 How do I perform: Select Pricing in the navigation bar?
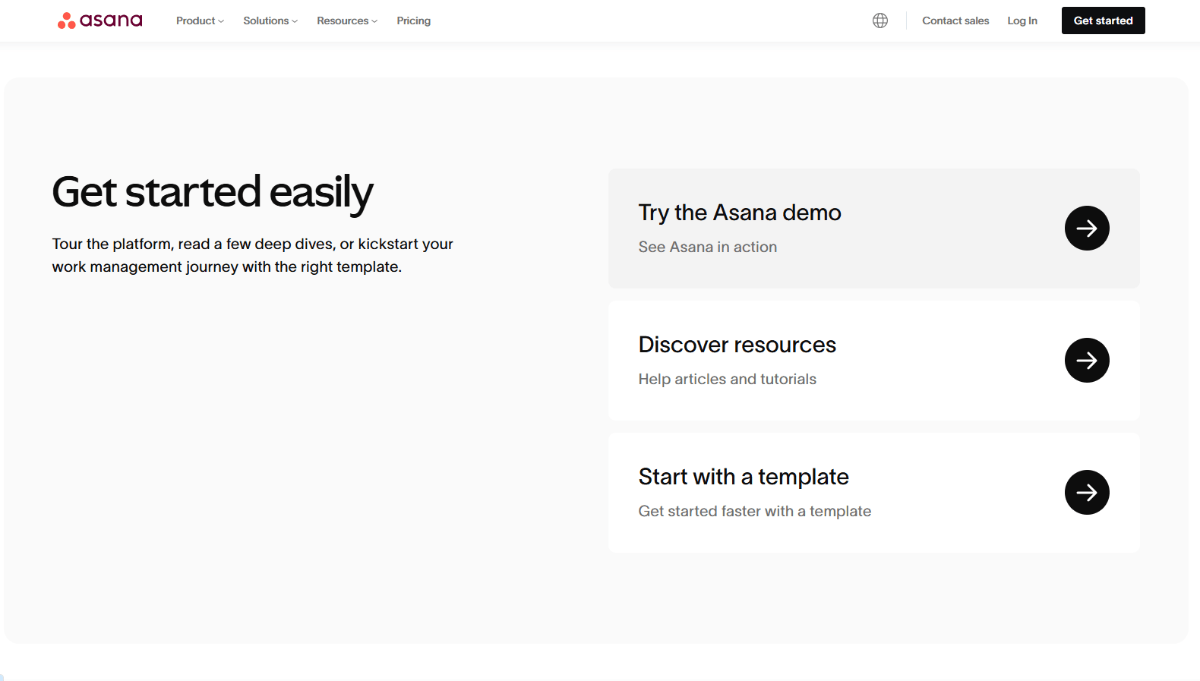coord(413,20)
